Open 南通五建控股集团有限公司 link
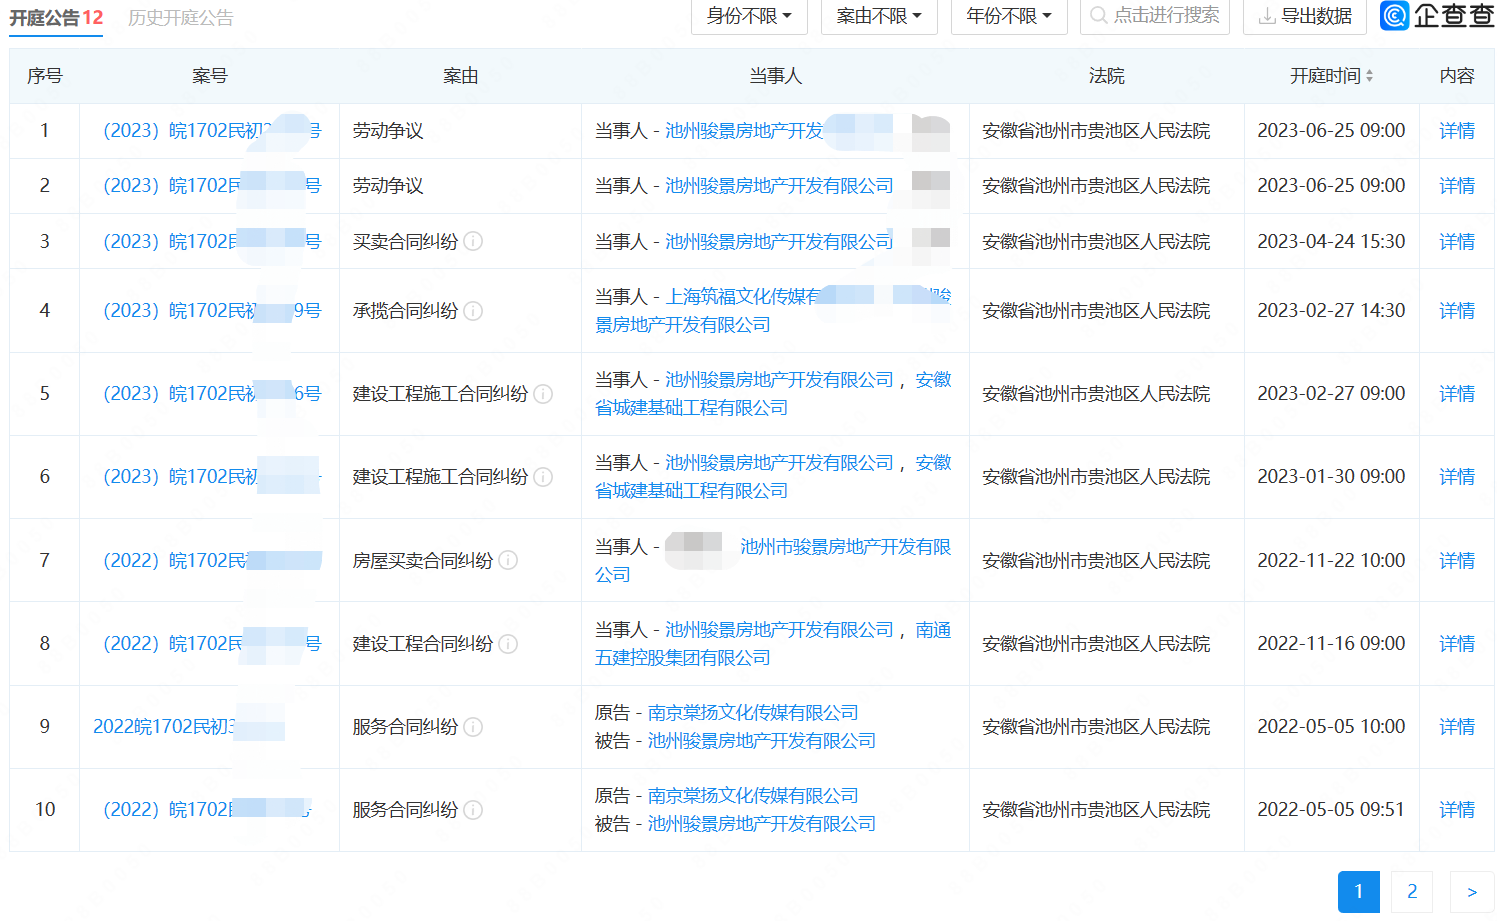 773,644
